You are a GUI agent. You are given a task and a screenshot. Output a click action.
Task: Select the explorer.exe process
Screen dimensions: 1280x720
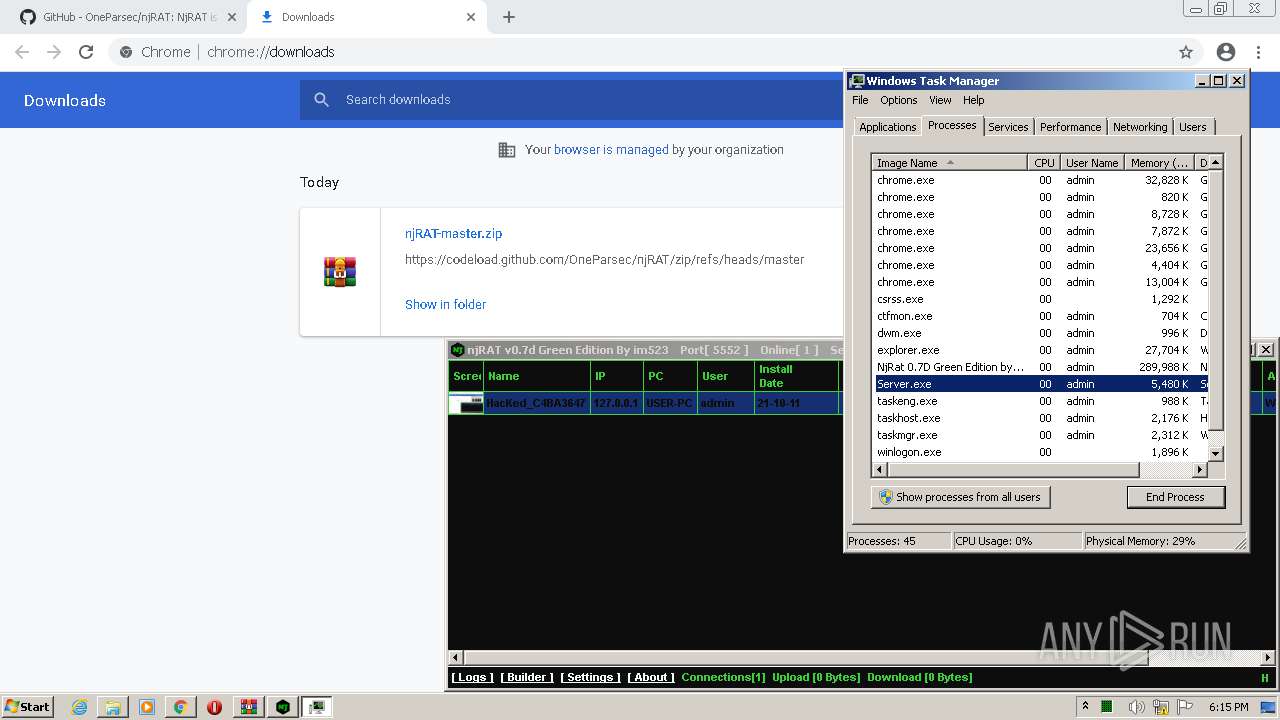click(1041, 350)
